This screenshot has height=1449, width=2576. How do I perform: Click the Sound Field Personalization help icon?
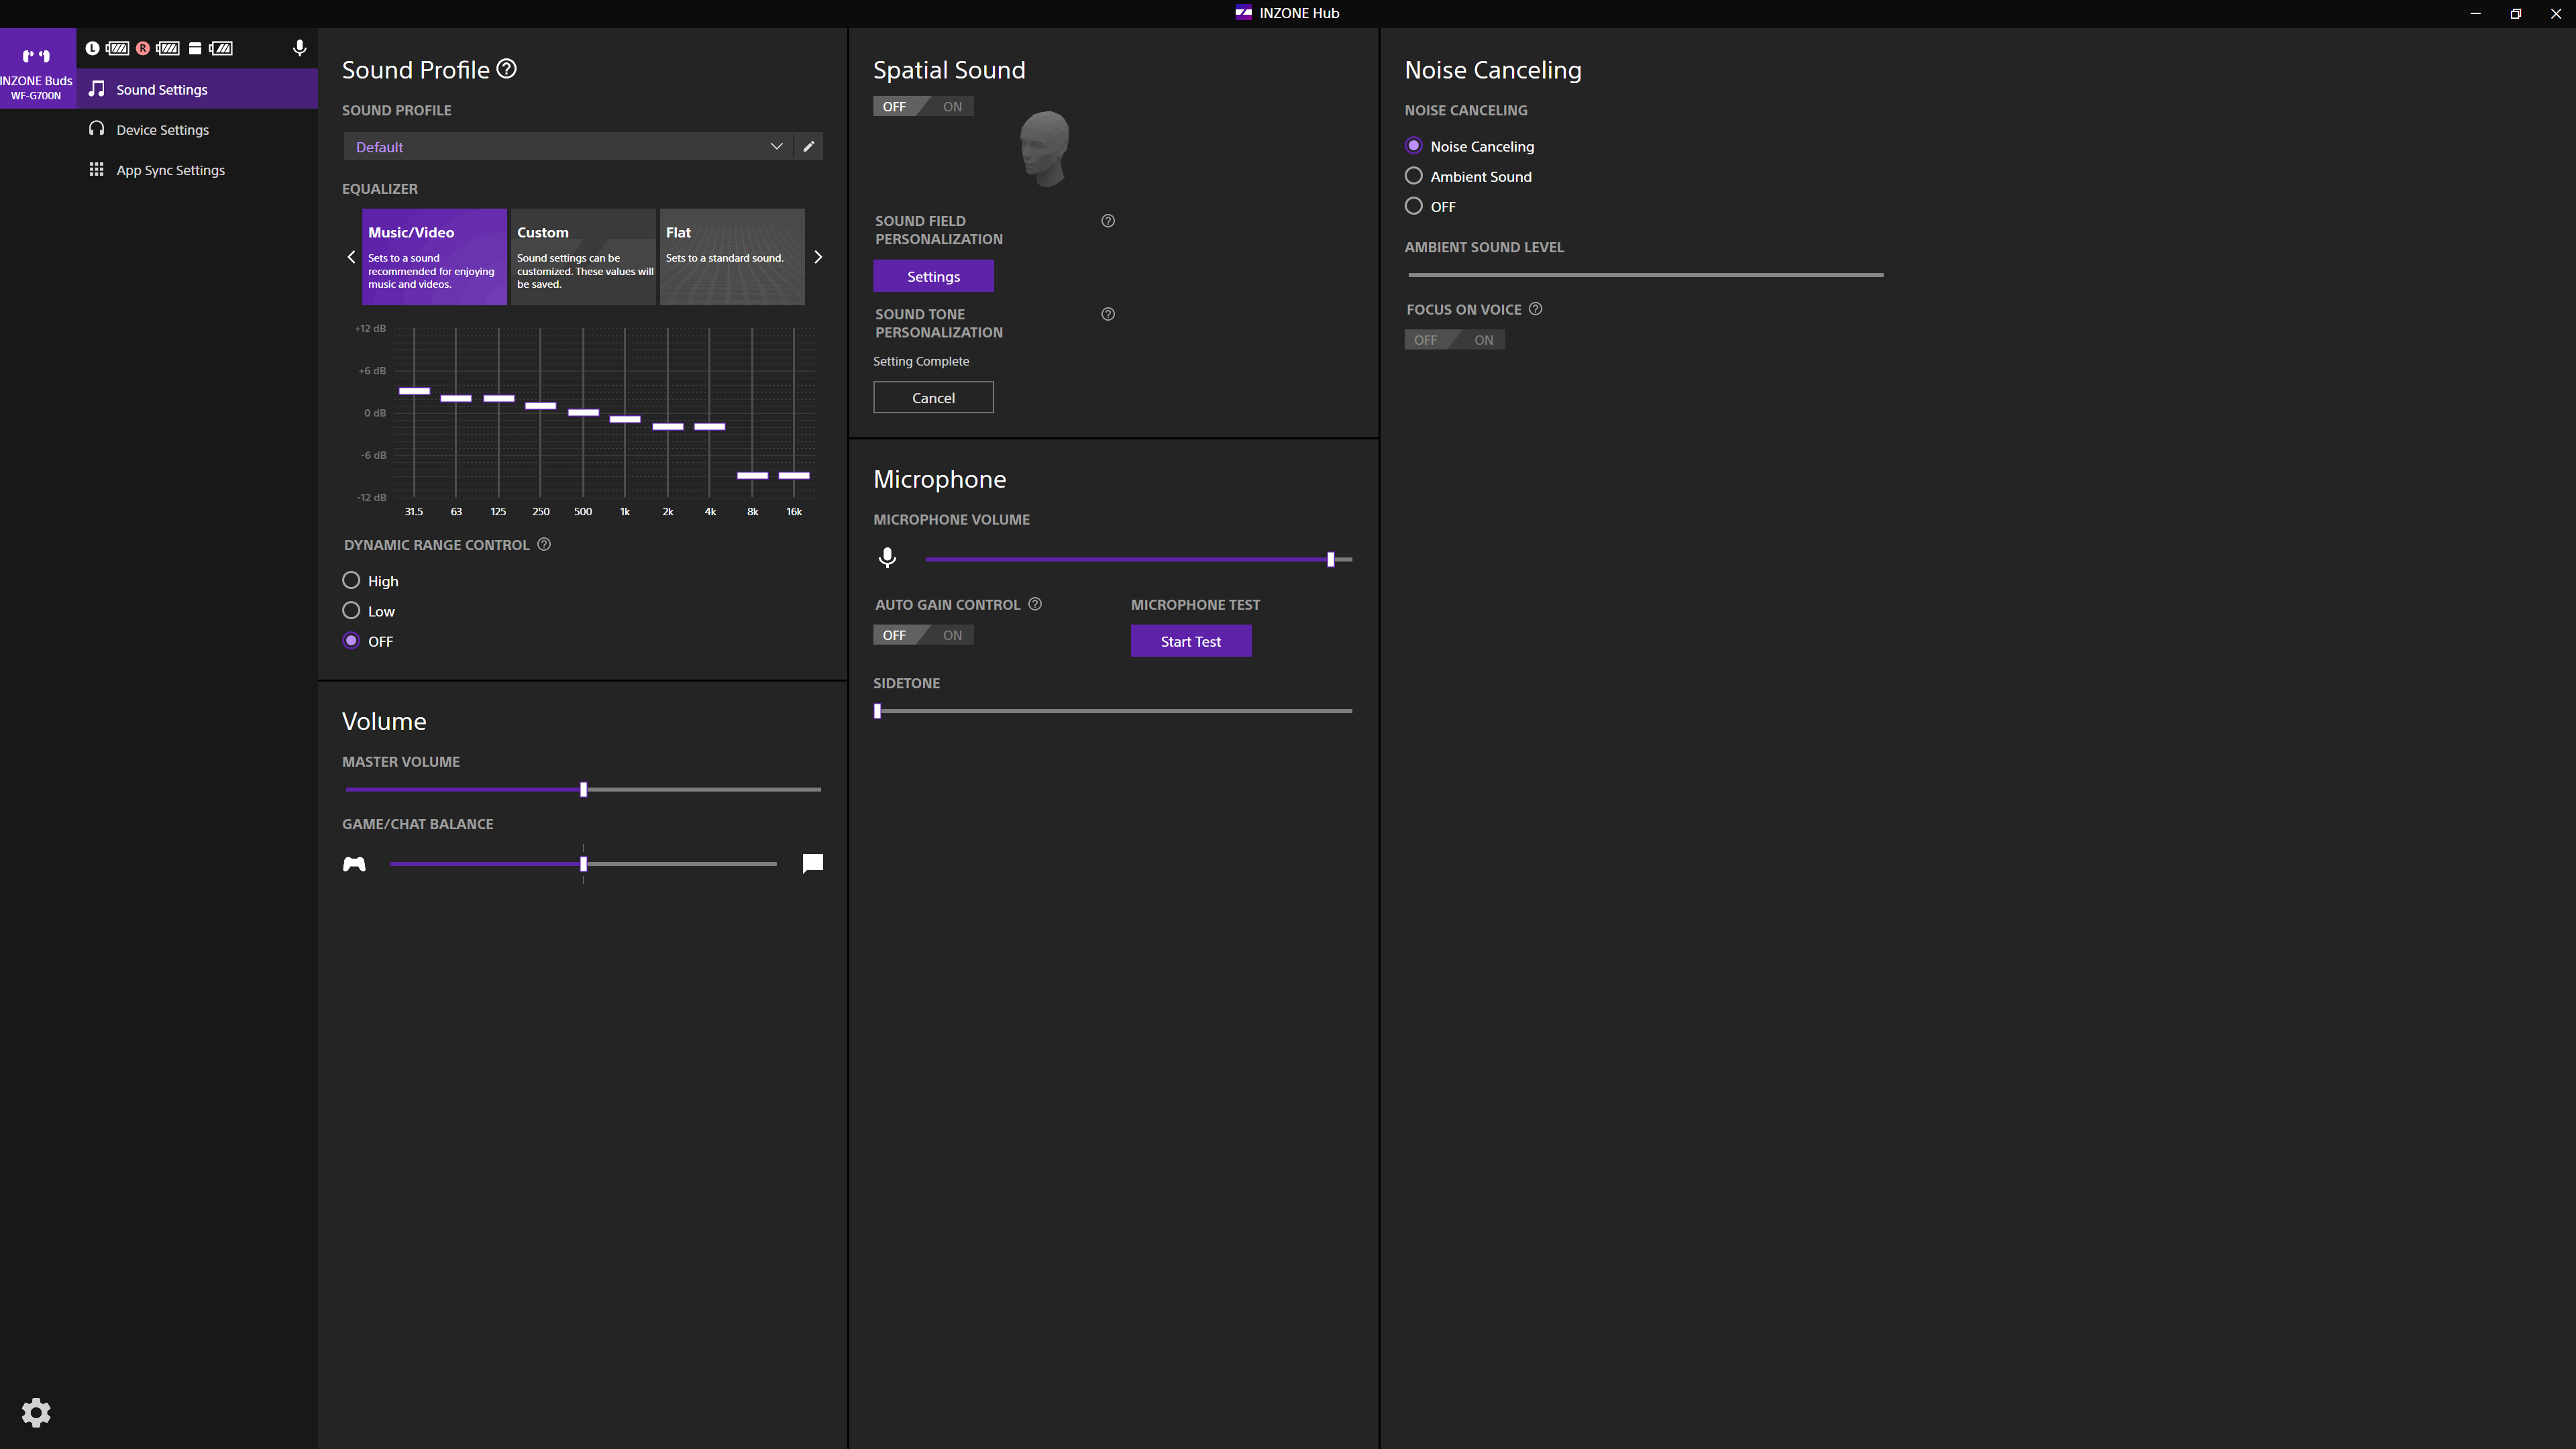[1107, 221]
